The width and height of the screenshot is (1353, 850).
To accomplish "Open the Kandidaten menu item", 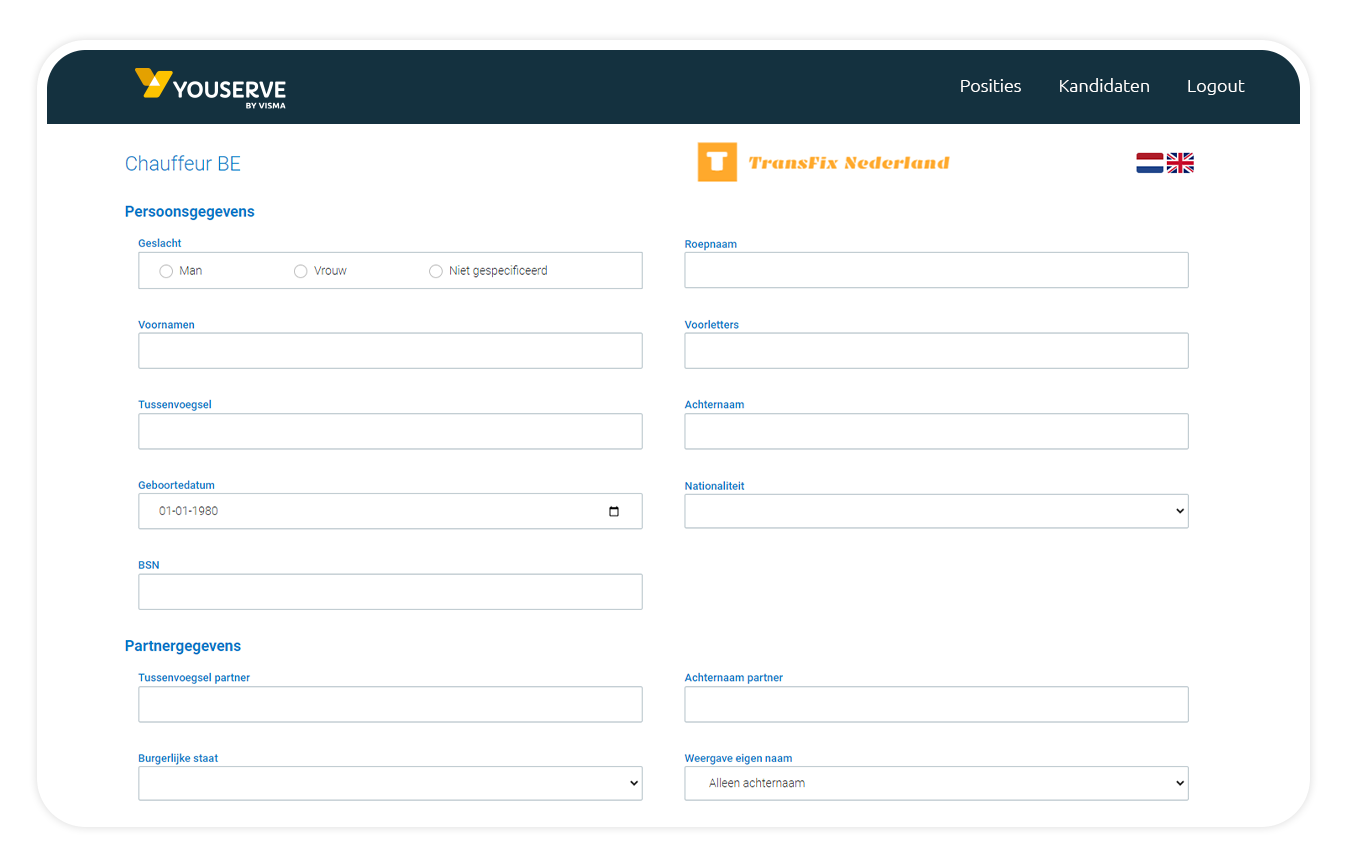I will pyautogui.click(x=1104, y=86).
